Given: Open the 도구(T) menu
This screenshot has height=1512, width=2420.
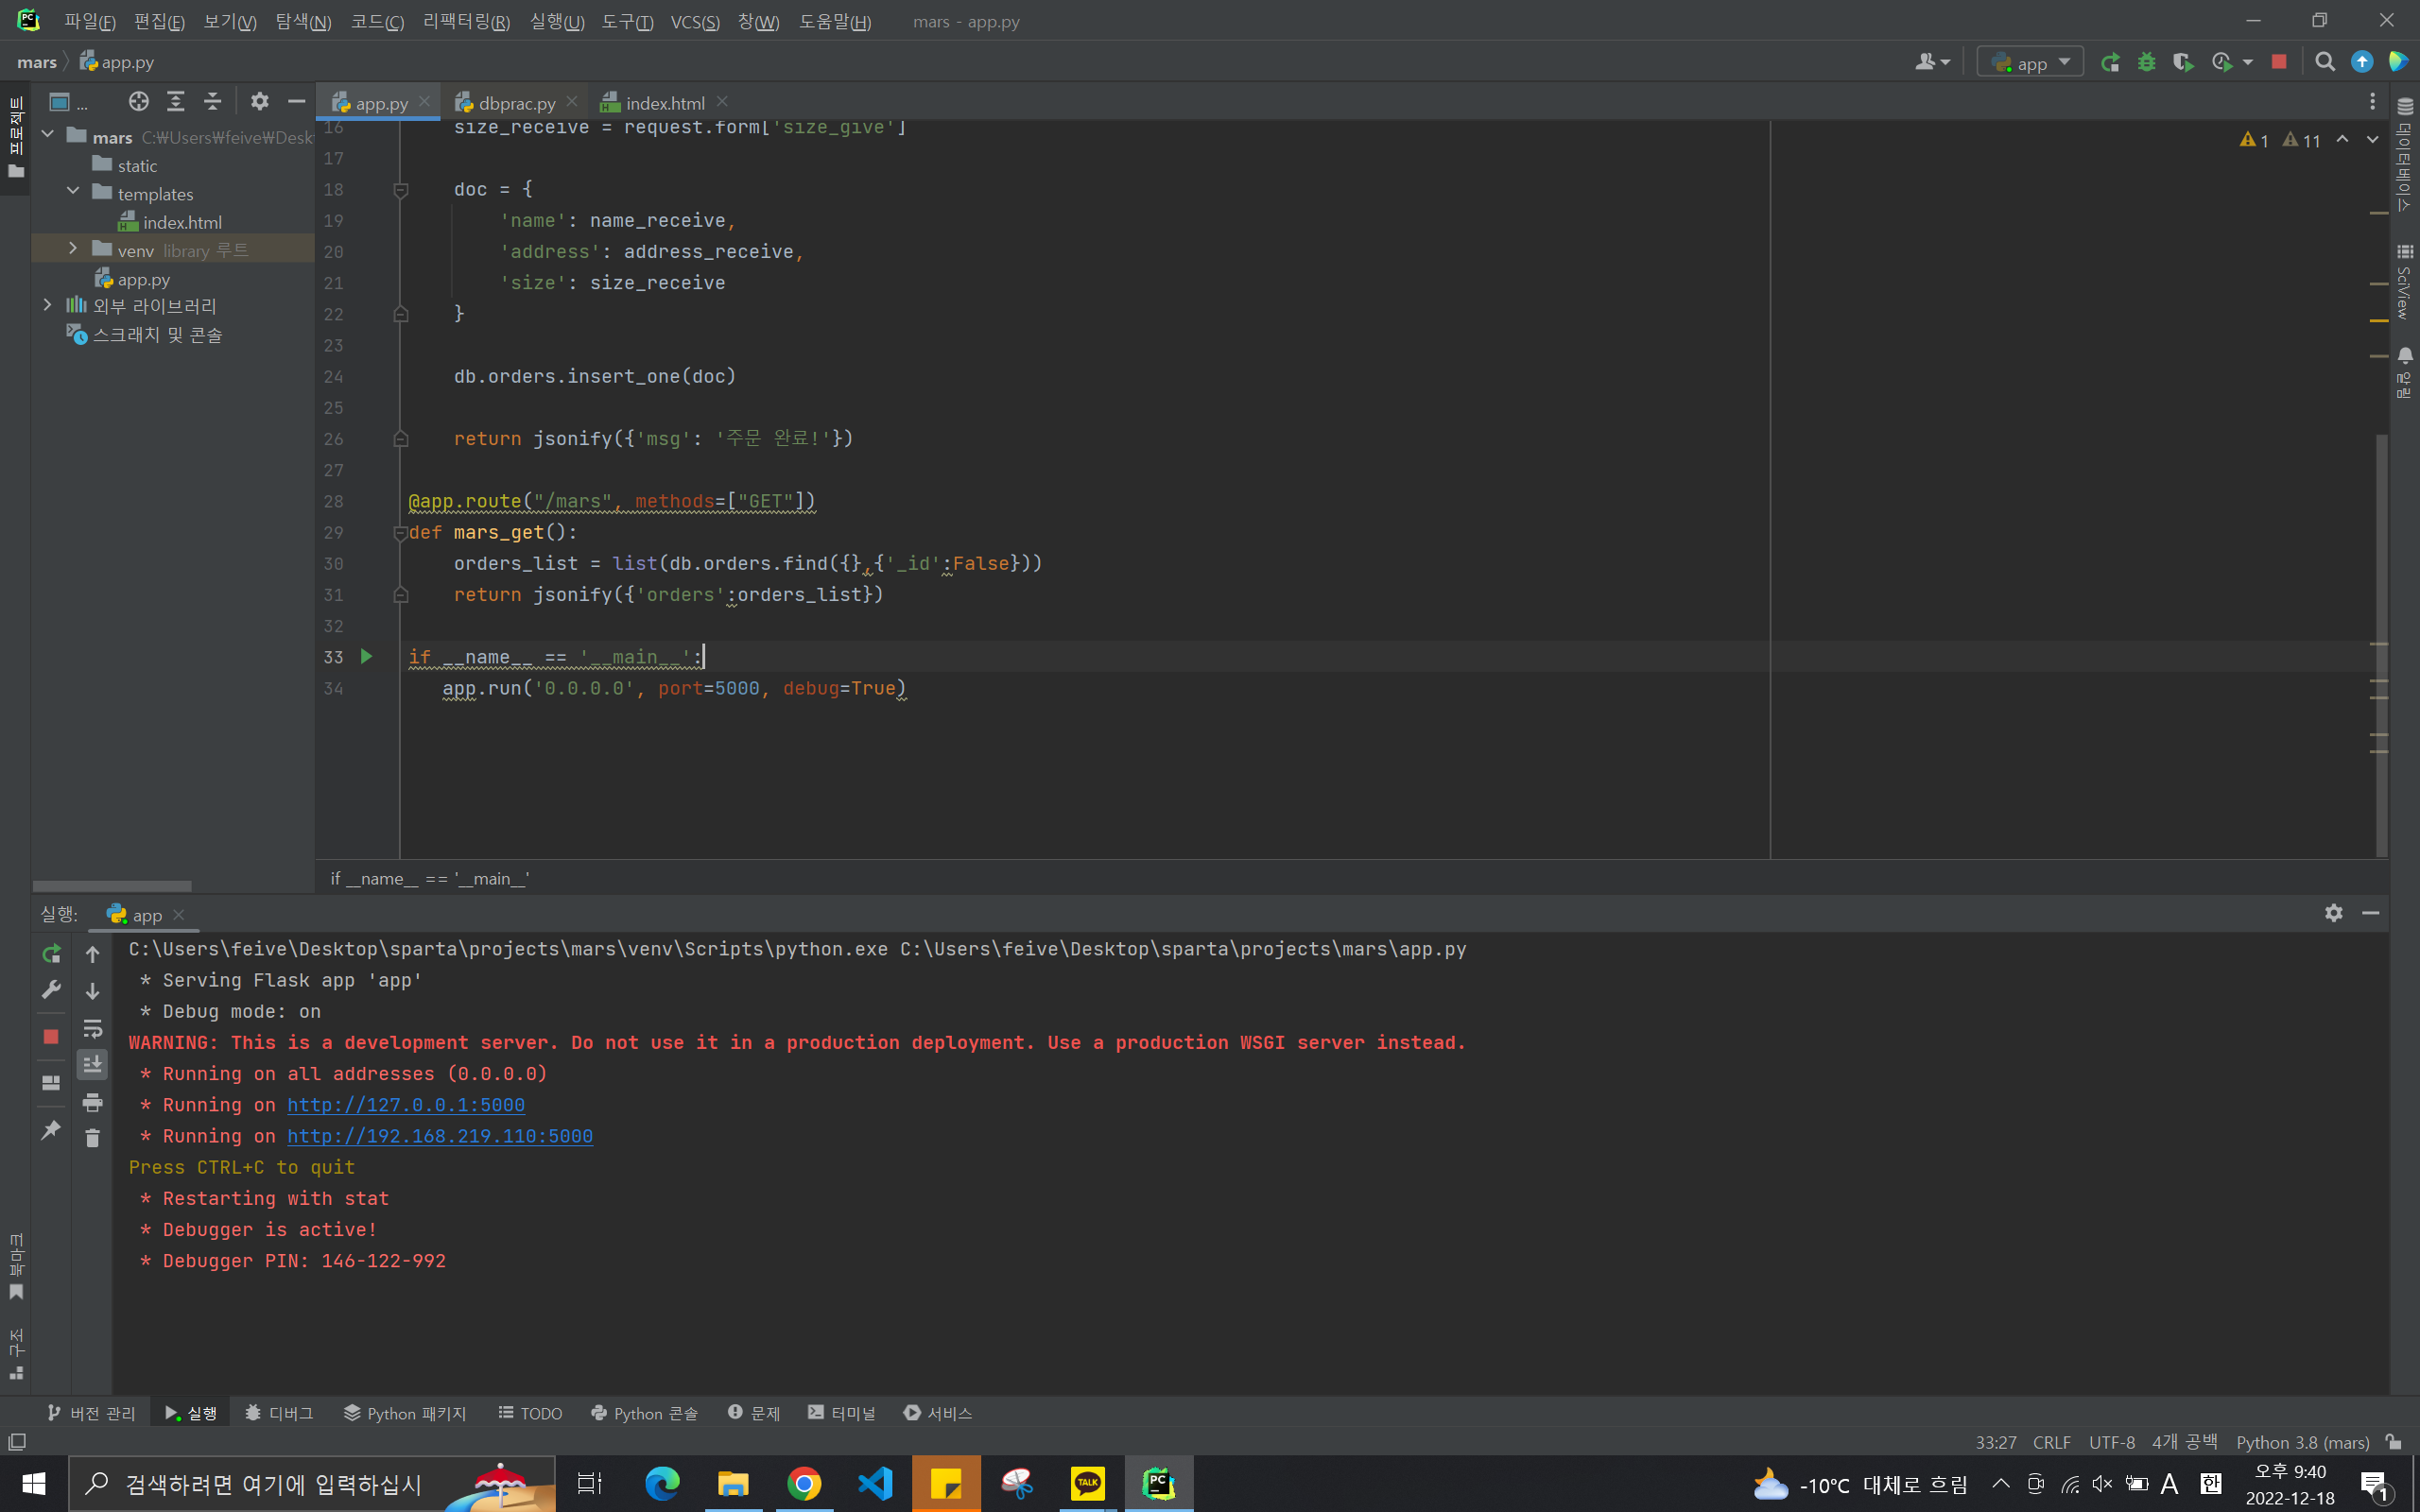Looking at the screenshot, I should click(x=627, y=22).
